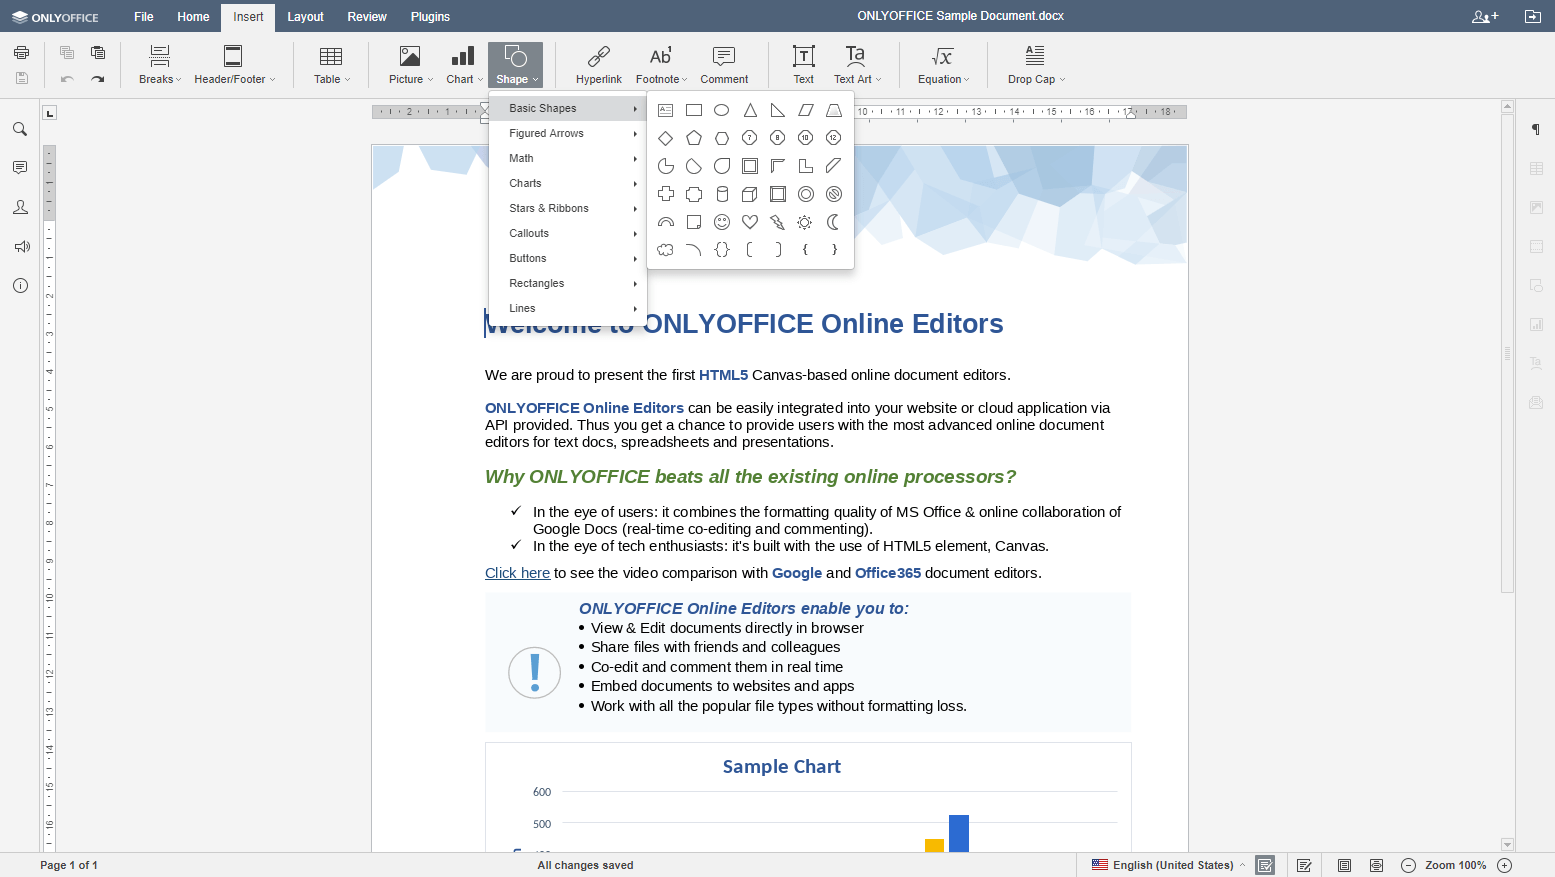Open the Lines submenu
The width and height of the screenshot is (1555, 877).
click(x=568, y=308)
